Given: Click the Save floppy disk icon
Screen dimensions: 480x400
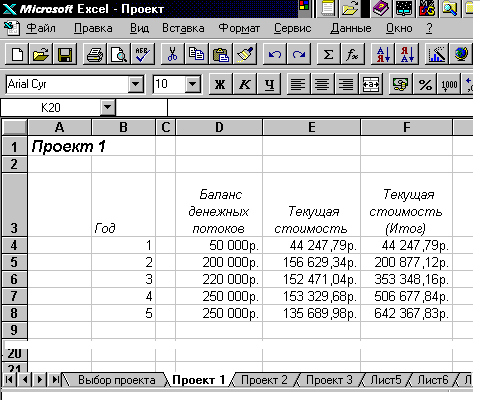Looking at the screenshot, I should pyautogui.click(x=65, y=54).
